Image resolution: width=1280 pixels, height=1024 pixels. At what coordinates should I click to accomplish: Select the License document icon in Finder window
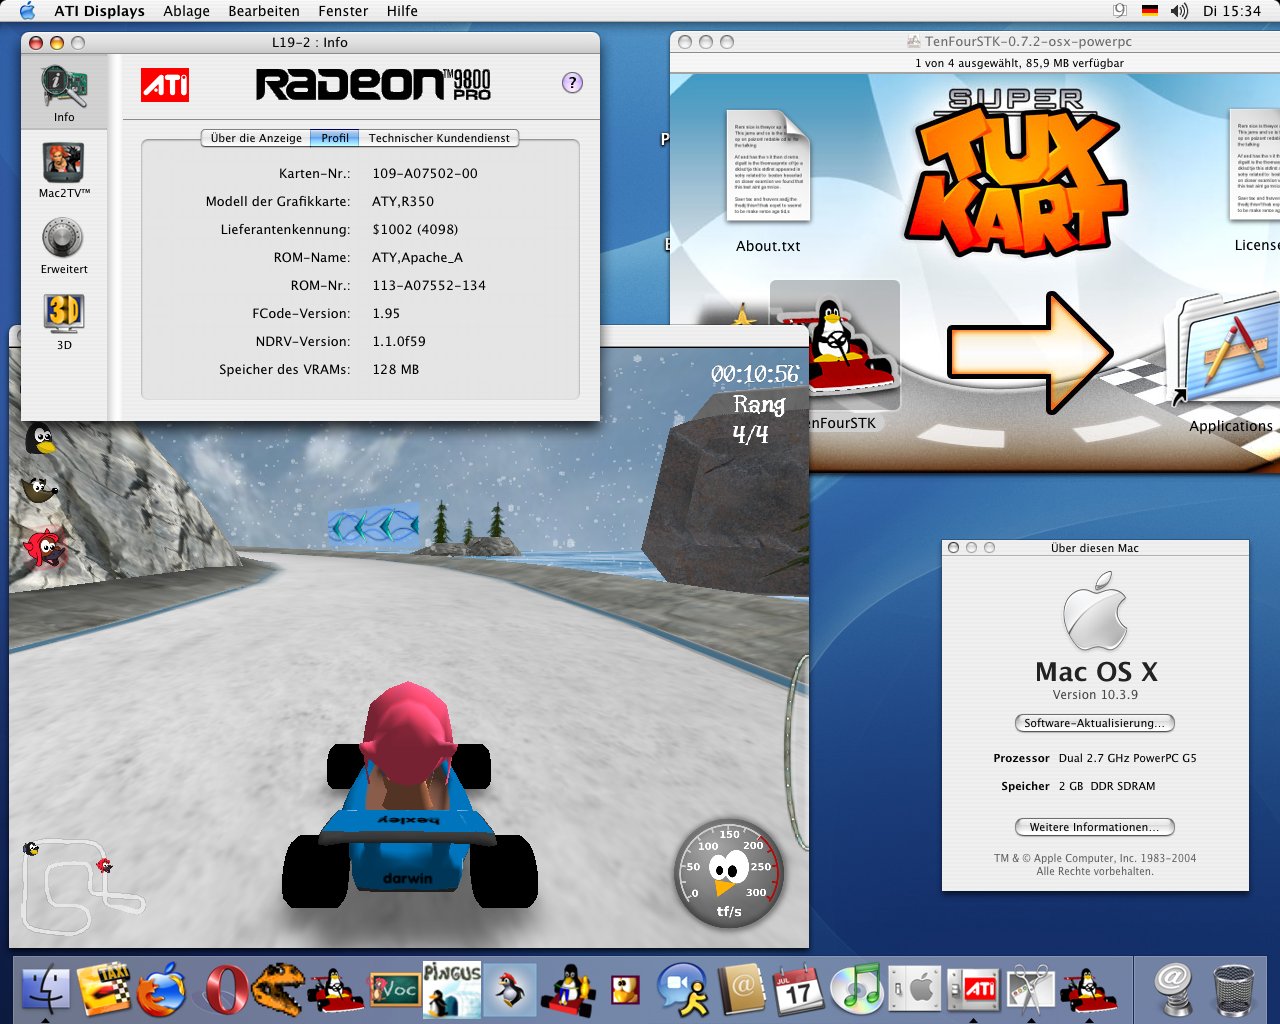(x=1256, y=165)
